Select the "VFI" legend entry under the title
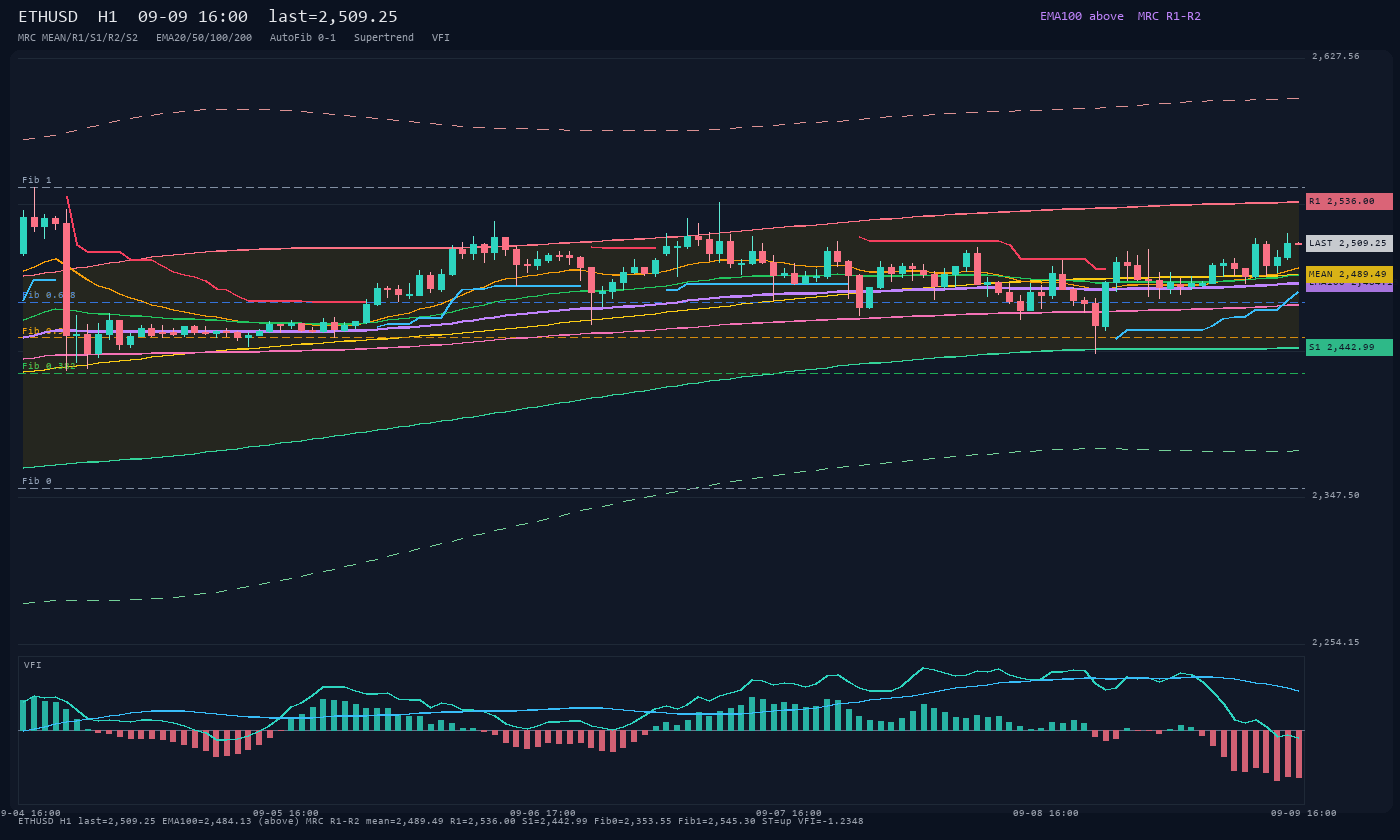The image size is (1400, 840). (x=441, y=37)
